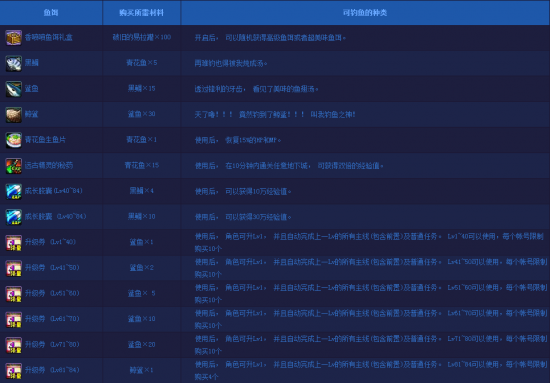Viewport: 550px width, 383px height.
Task: Select the 鲨鱼×30 material cell
Action: [x=142, y=114]
